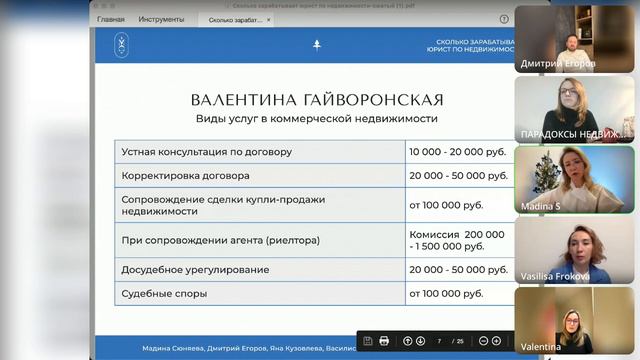640x360 pixels.
Task: Go to next page with down arrow
Action: tap(420, 341)
